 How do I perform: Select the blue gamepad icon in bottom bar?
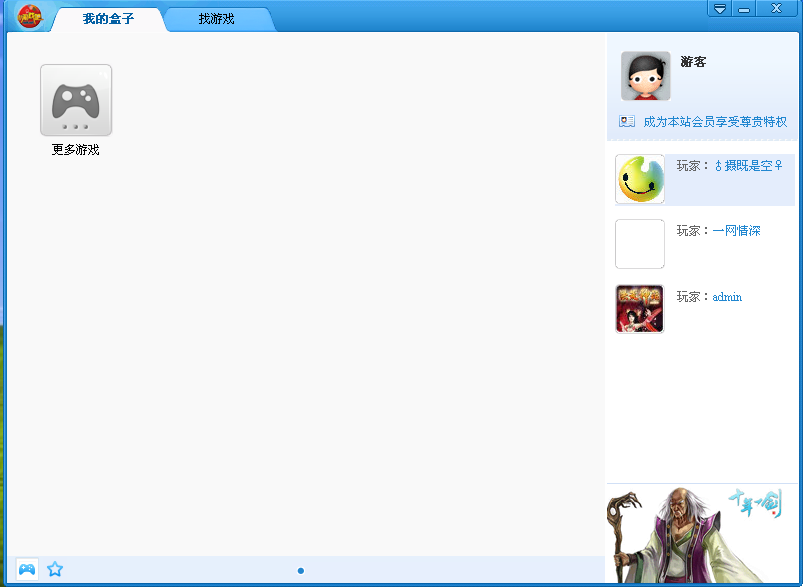27,569
